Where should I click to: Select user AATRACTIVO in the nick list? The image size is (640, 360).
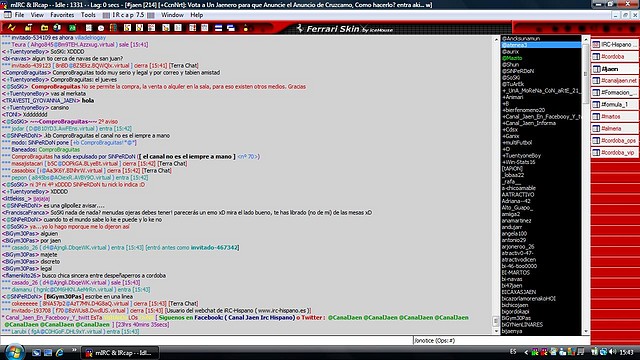pyautogui.click(x=518, y=195)
